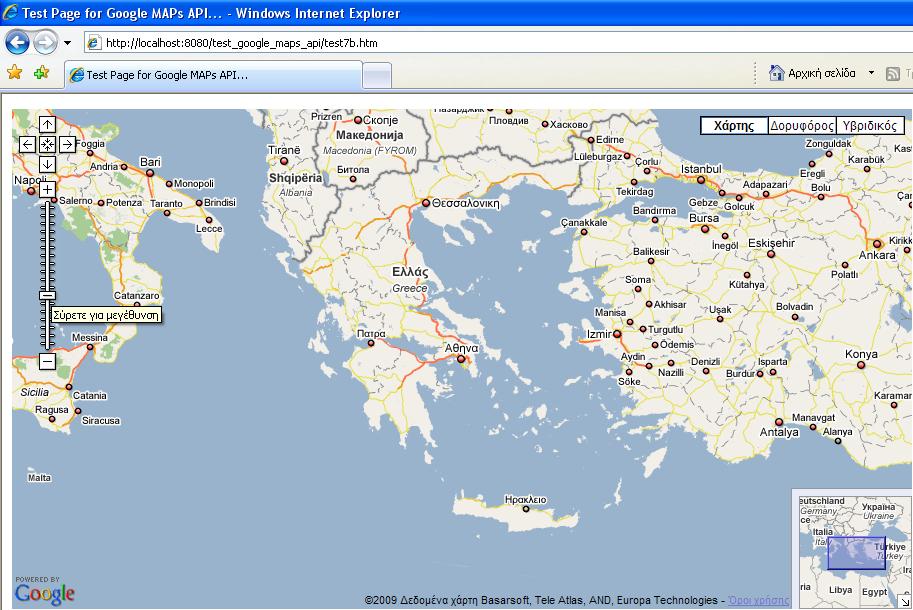Click the browser Forward button
This screenshot has height=610, width=913.
pos(45,42)
